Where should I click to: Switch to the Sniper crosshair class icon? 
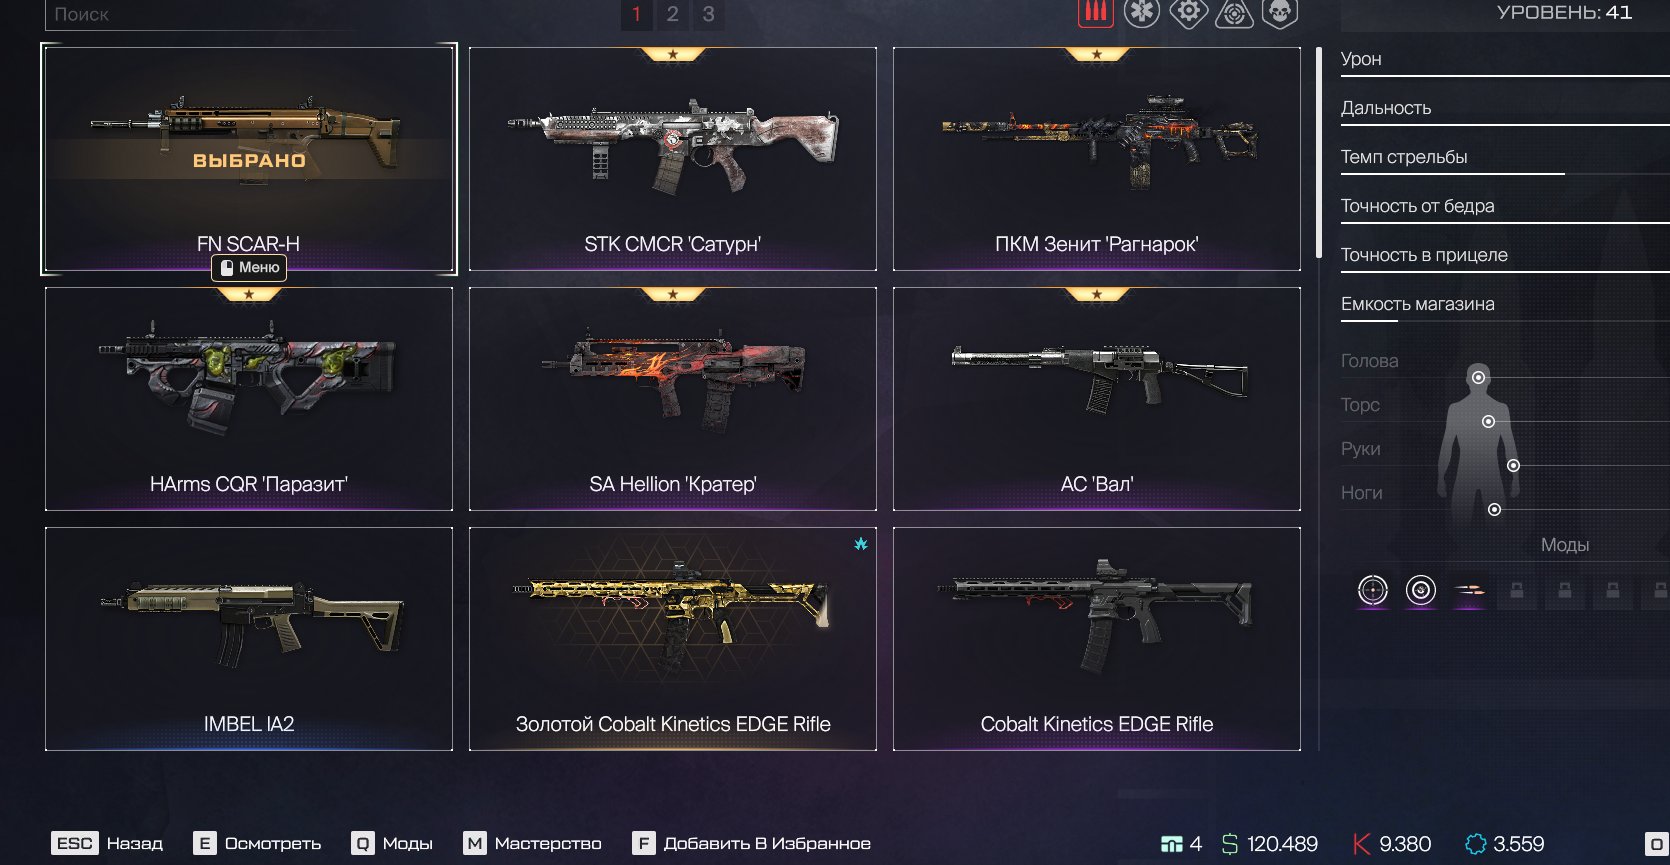1234,13
